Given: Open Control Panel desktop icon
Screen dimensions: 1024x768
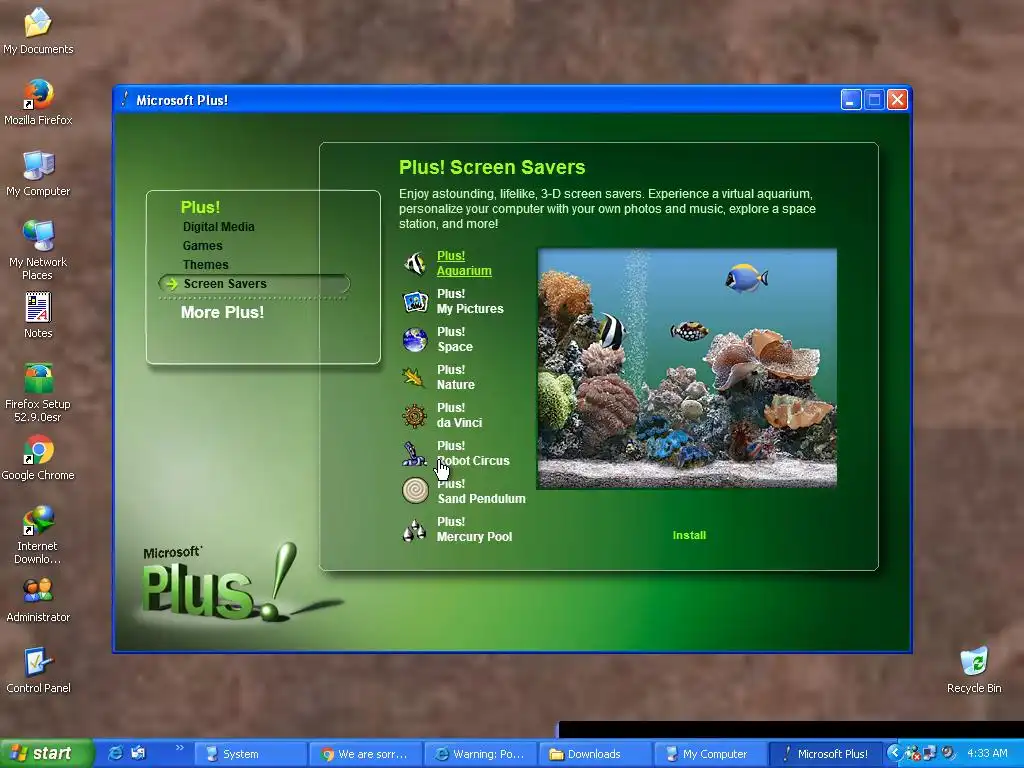Looking at the screenshot, I should pyautogui.click(x=38, y=671).
